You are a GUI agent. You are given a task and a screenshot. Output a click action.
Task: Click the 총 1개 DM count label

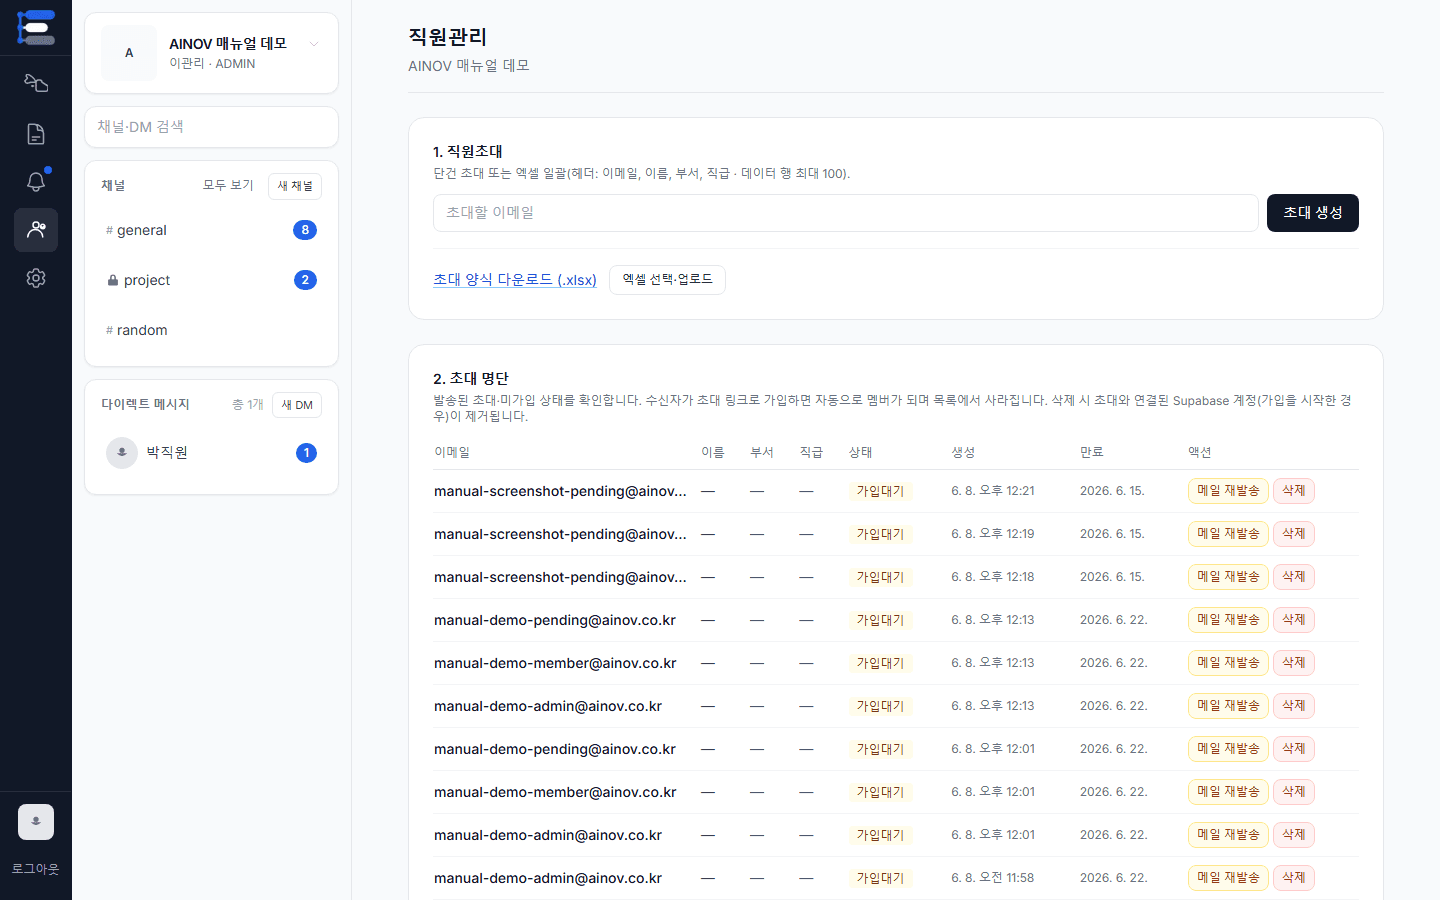tap(247, 405)
